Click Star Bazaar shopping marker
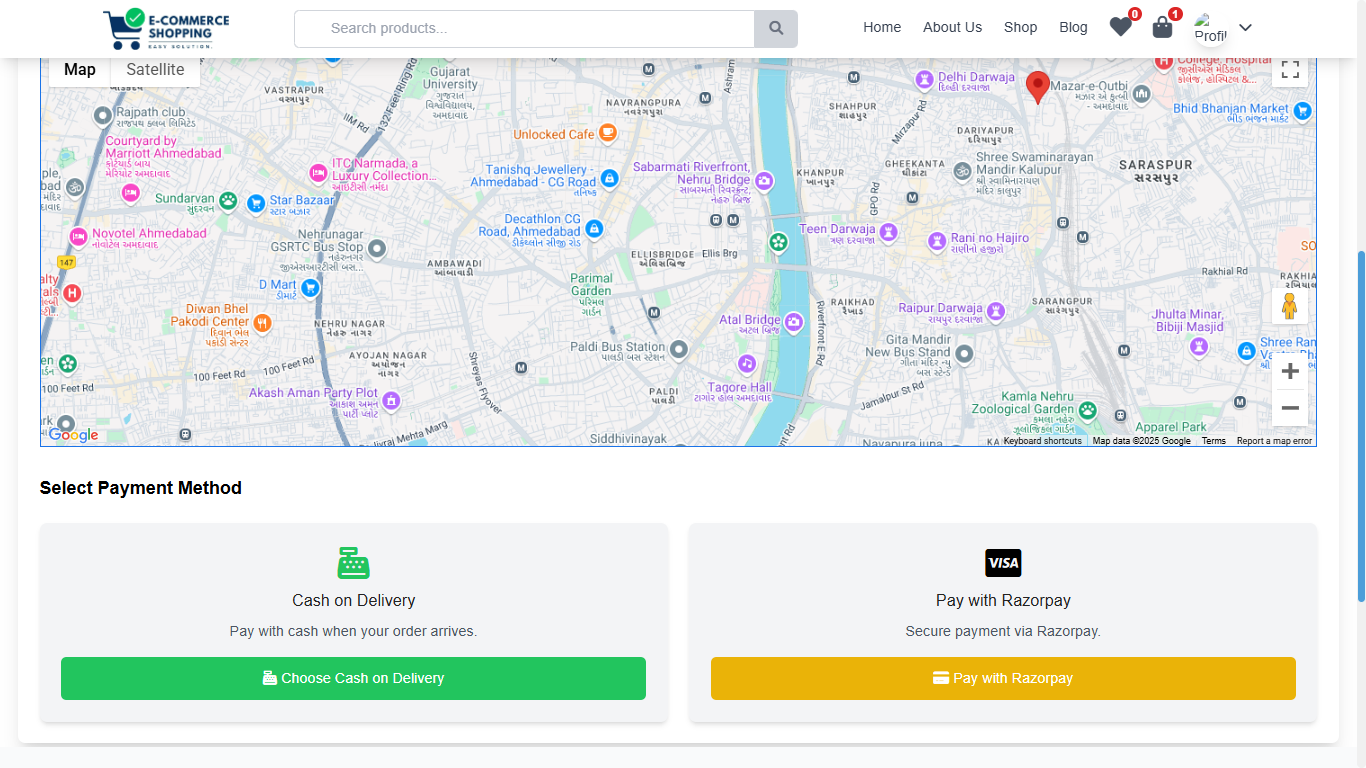 pos(256,203)
